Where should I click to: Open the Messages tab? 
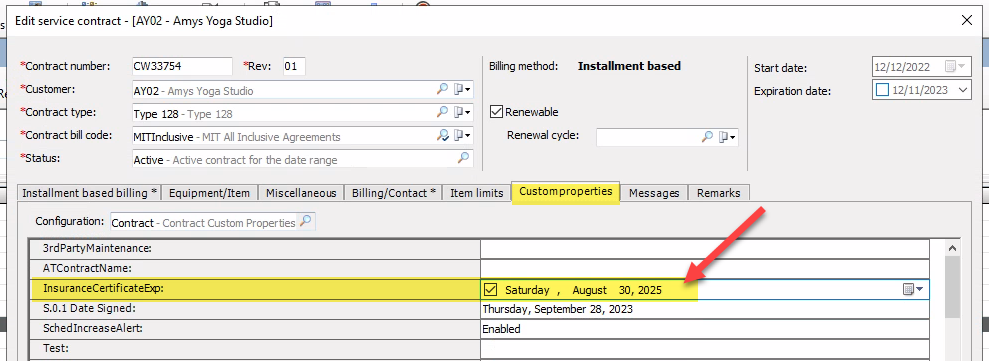(654, 193)
